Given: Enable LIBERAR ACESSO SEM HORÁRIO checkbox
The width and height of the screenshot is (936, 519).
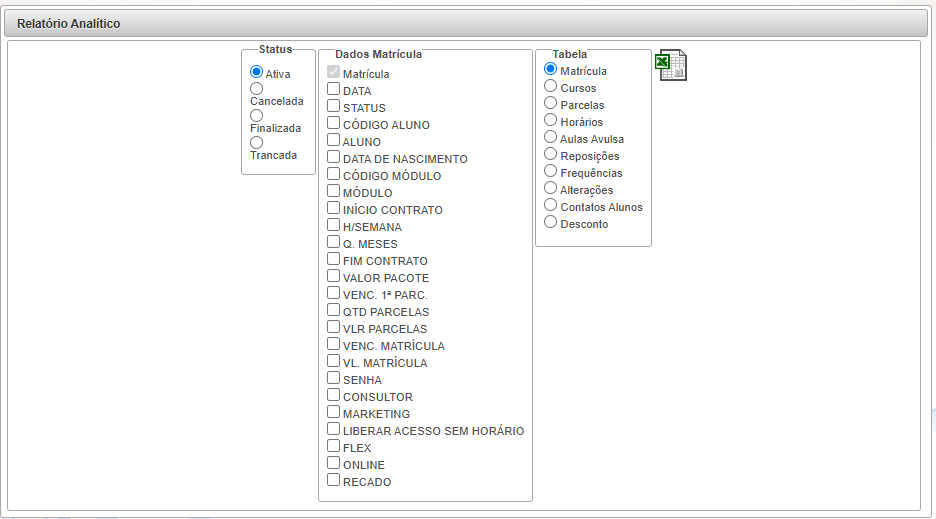Looking at the screenshot, I should tap(334, 430).
